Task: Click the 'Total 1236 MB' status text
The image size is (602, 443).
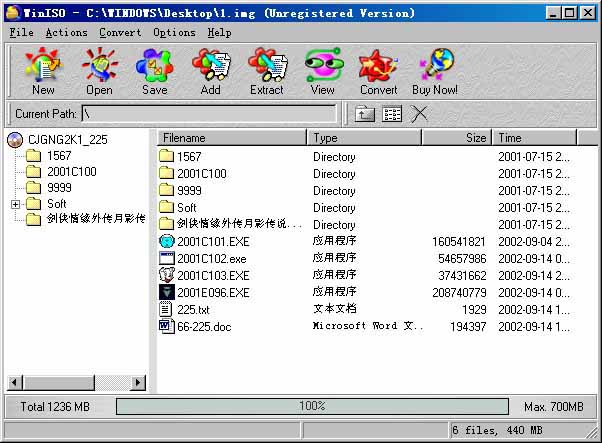Action: tap(55, 407)
